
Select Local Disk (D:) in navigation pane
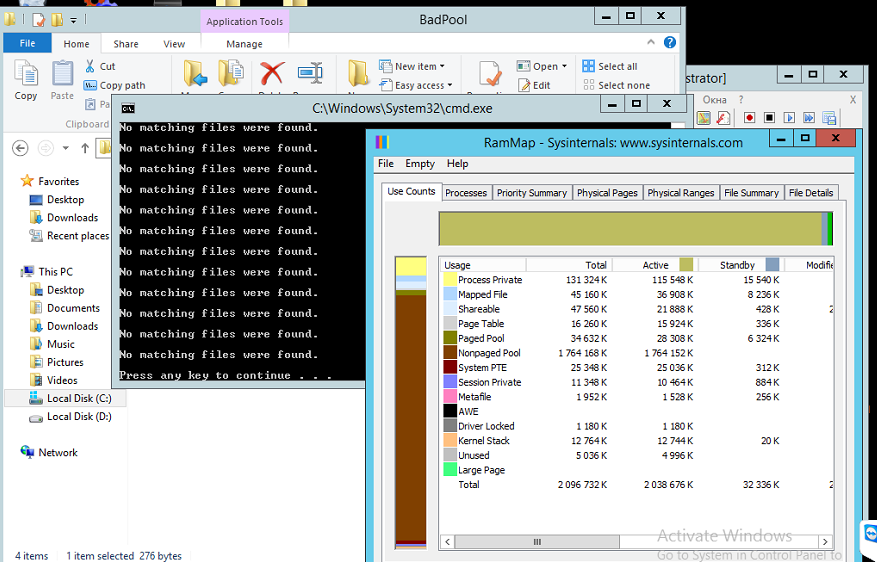point(78,417)
